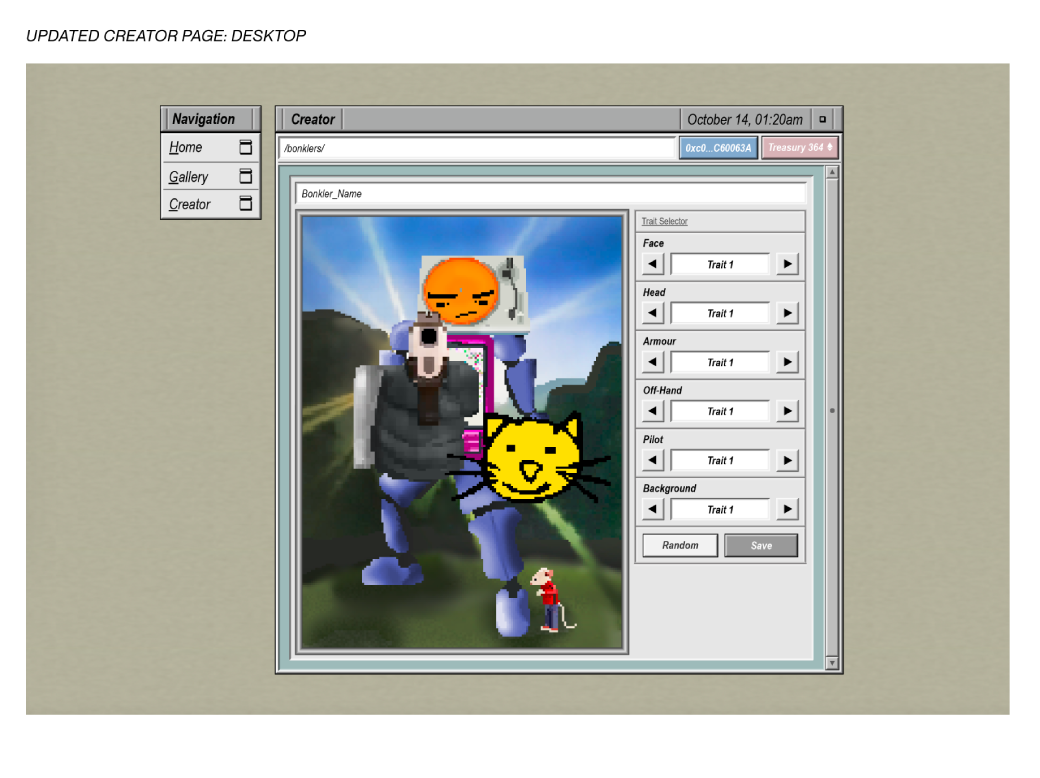Click the scrollbar up arrow in Creator window

(832, 172)
